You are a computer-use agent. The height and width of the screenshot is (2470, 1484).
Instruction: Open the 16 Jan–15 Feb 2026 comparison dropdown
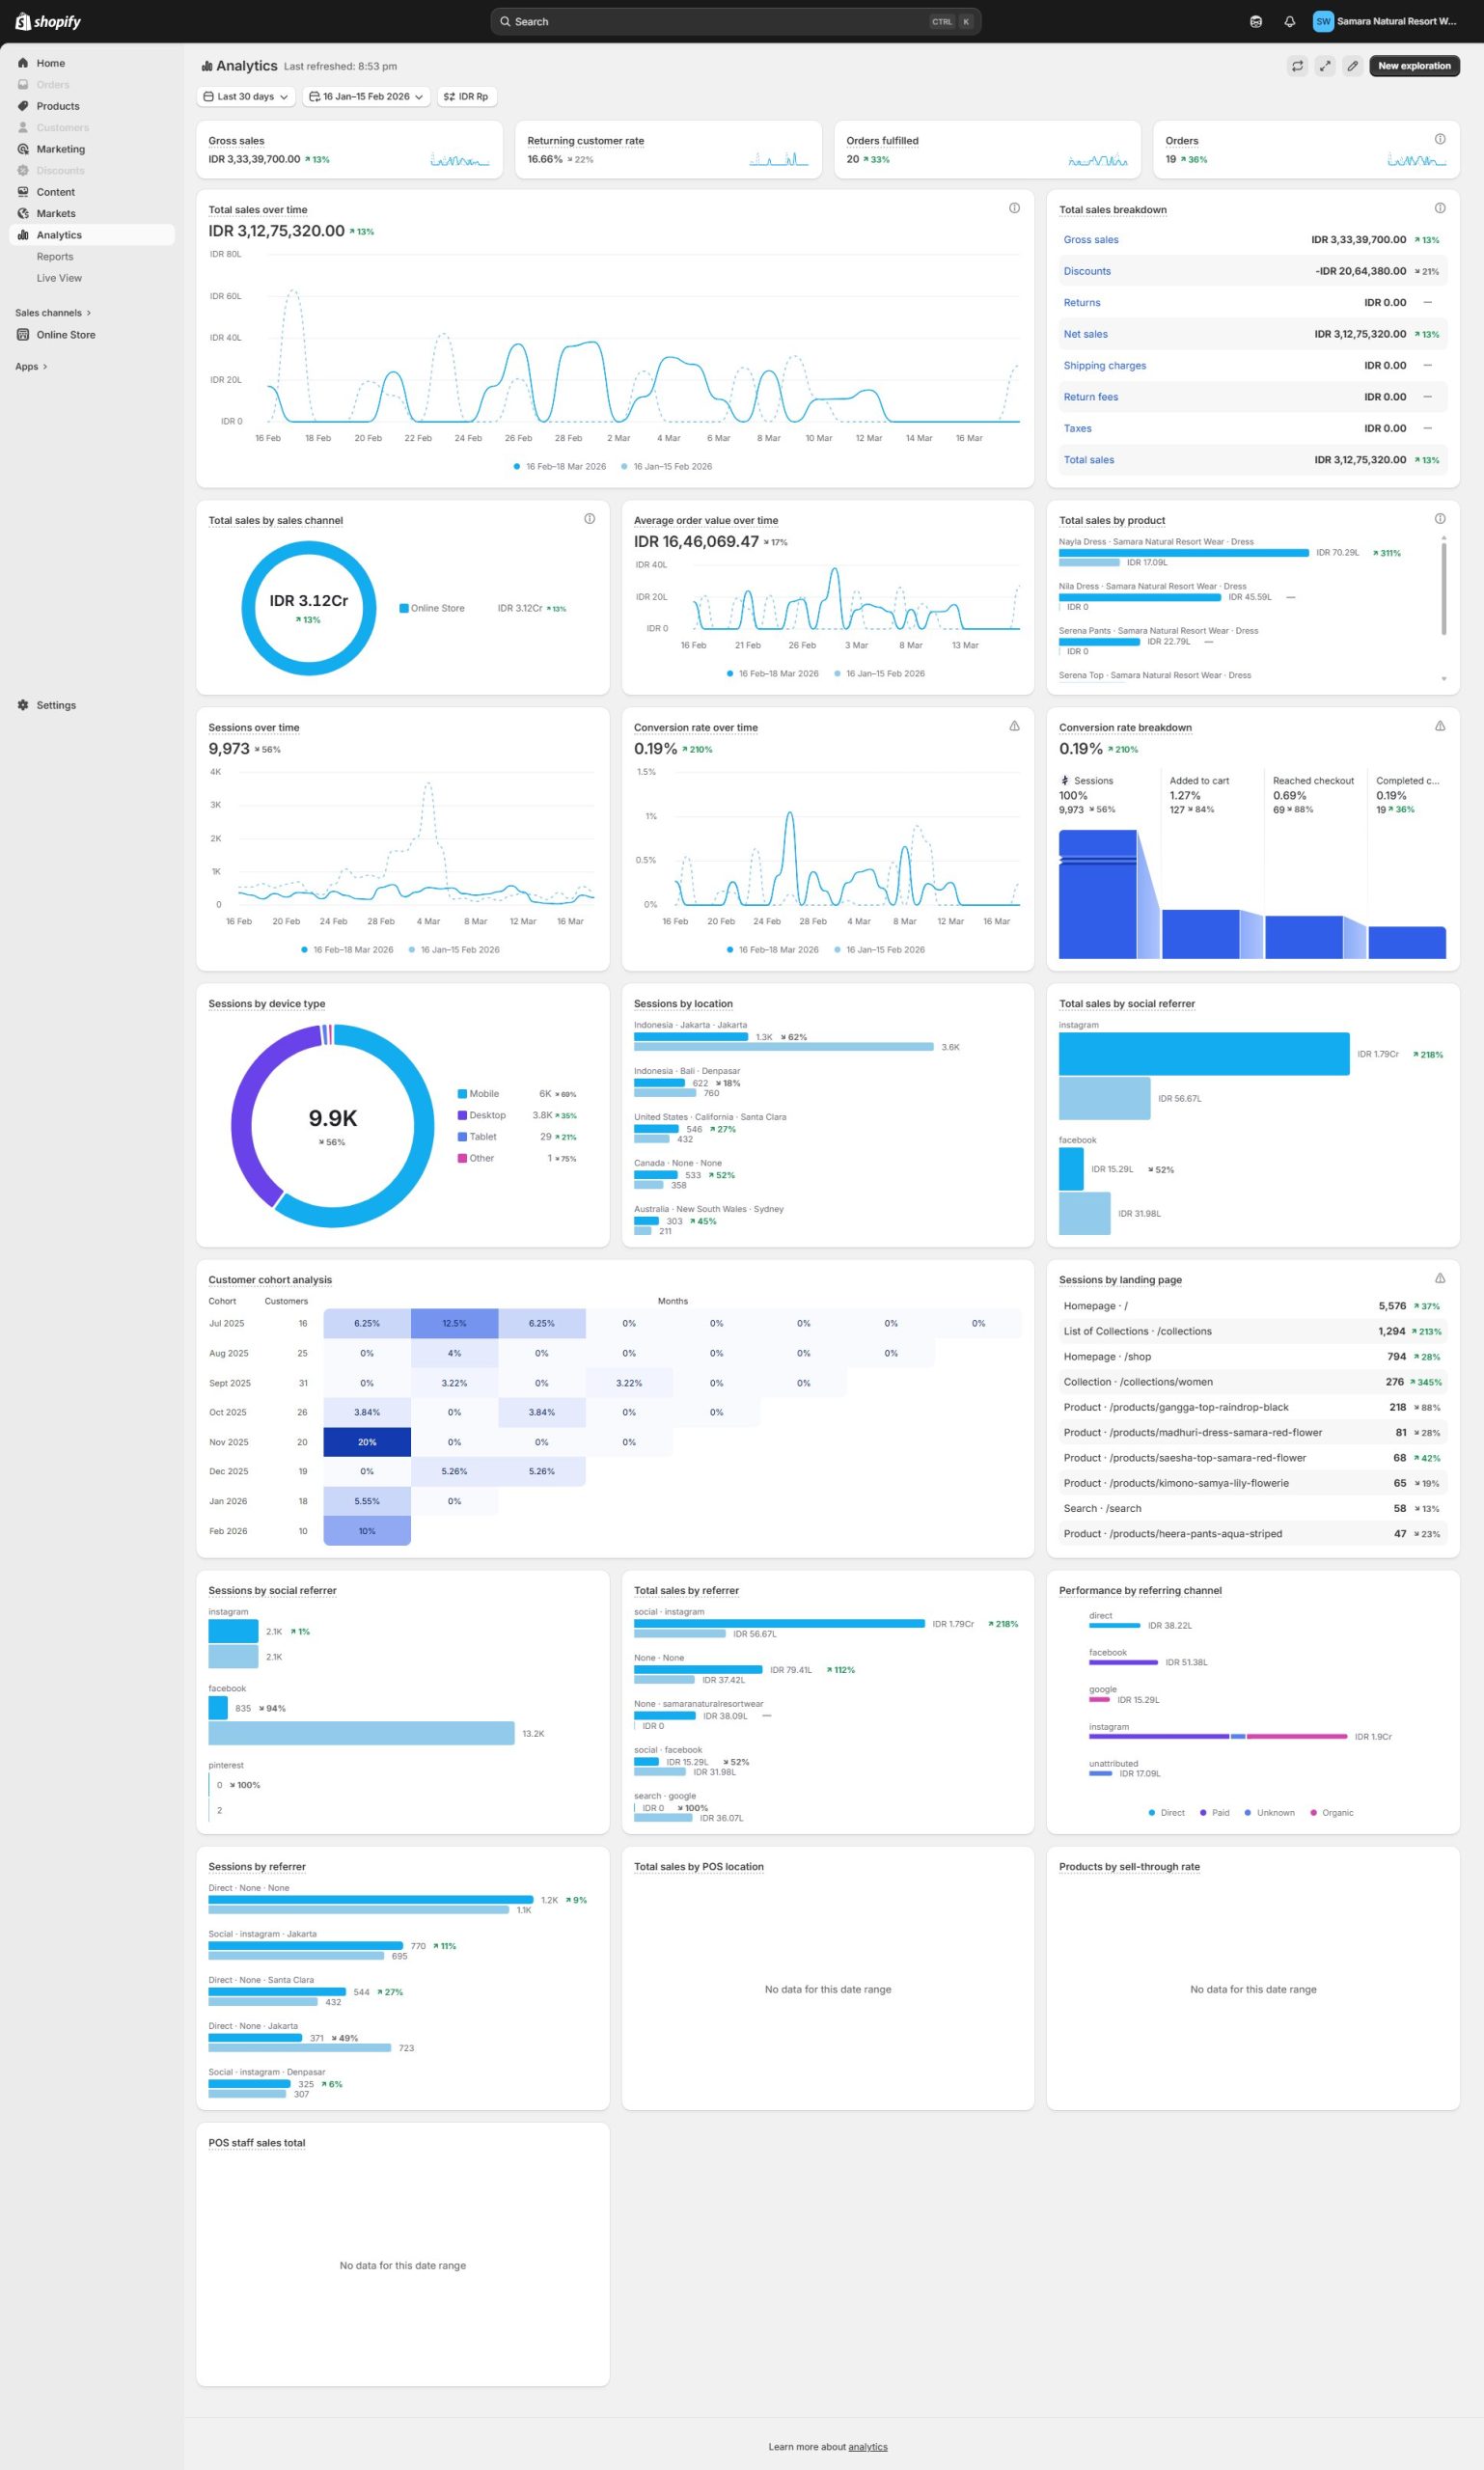coord(366,97)
